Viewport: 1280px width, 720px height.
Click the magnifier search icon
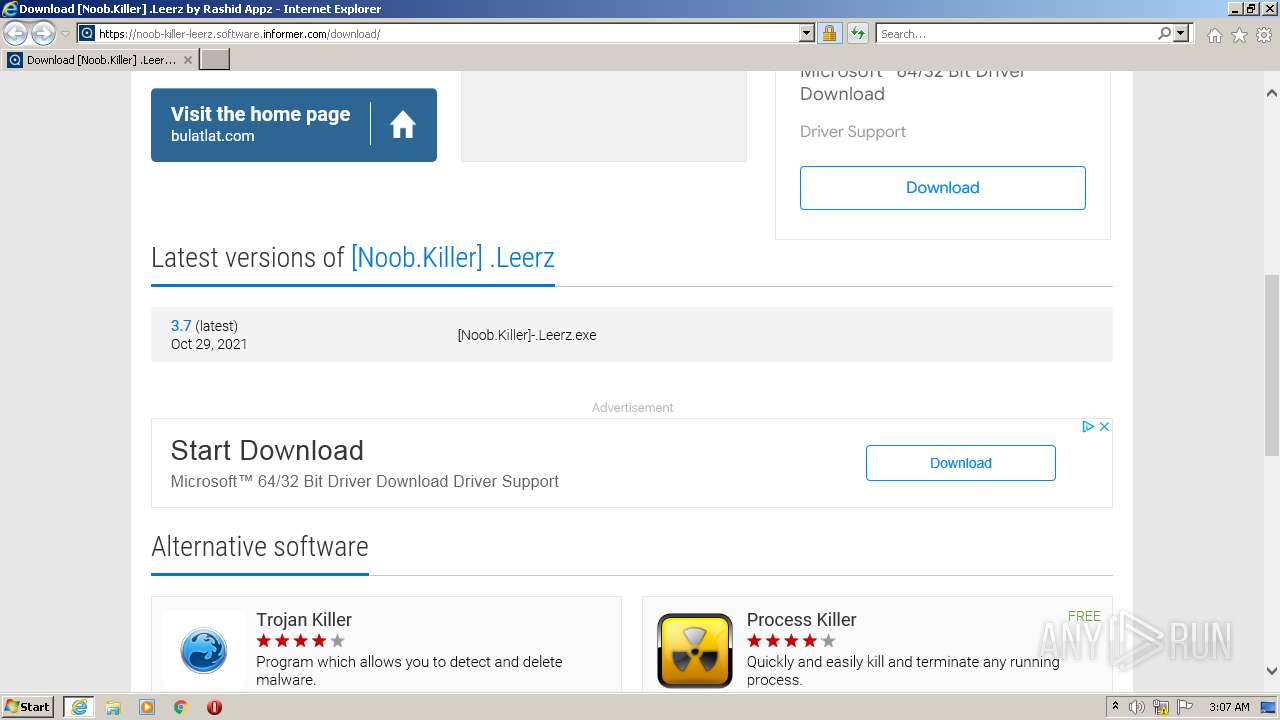point(1164,34)
